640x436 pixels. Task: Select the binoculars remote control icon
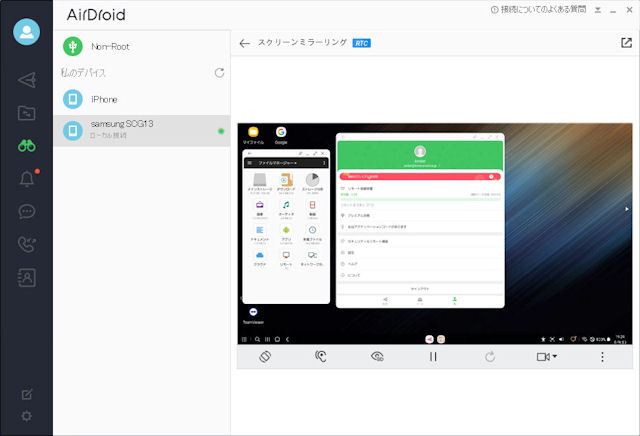pos(27,146)
